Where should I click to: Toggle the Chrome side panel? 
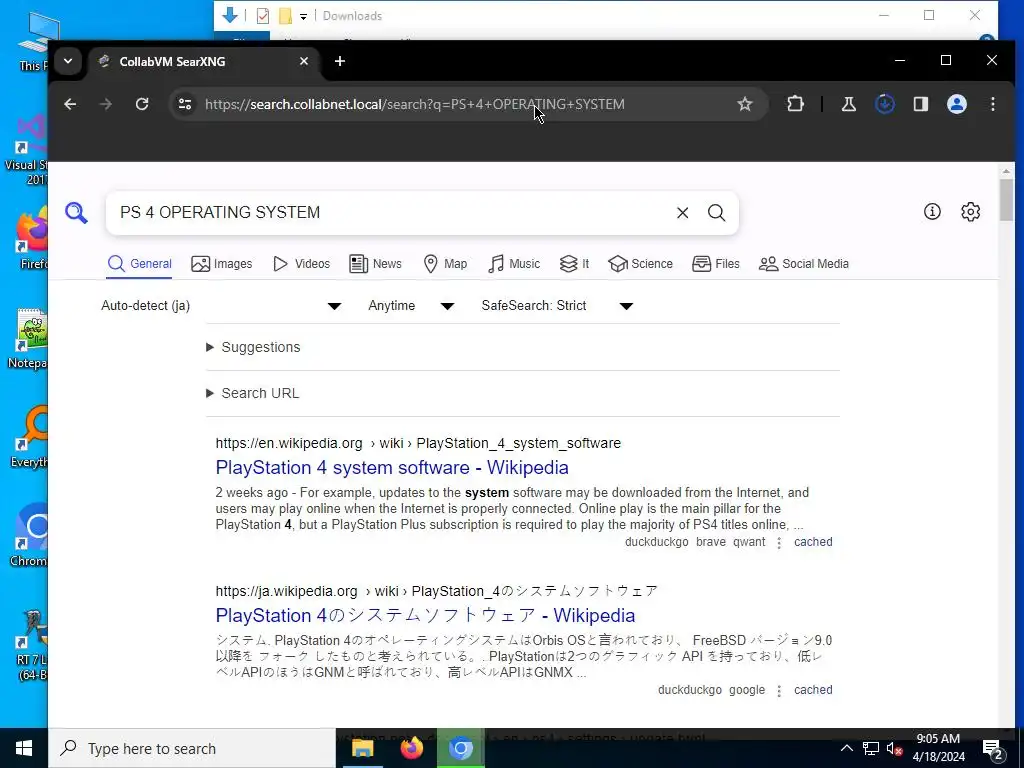tap(921, 104)
